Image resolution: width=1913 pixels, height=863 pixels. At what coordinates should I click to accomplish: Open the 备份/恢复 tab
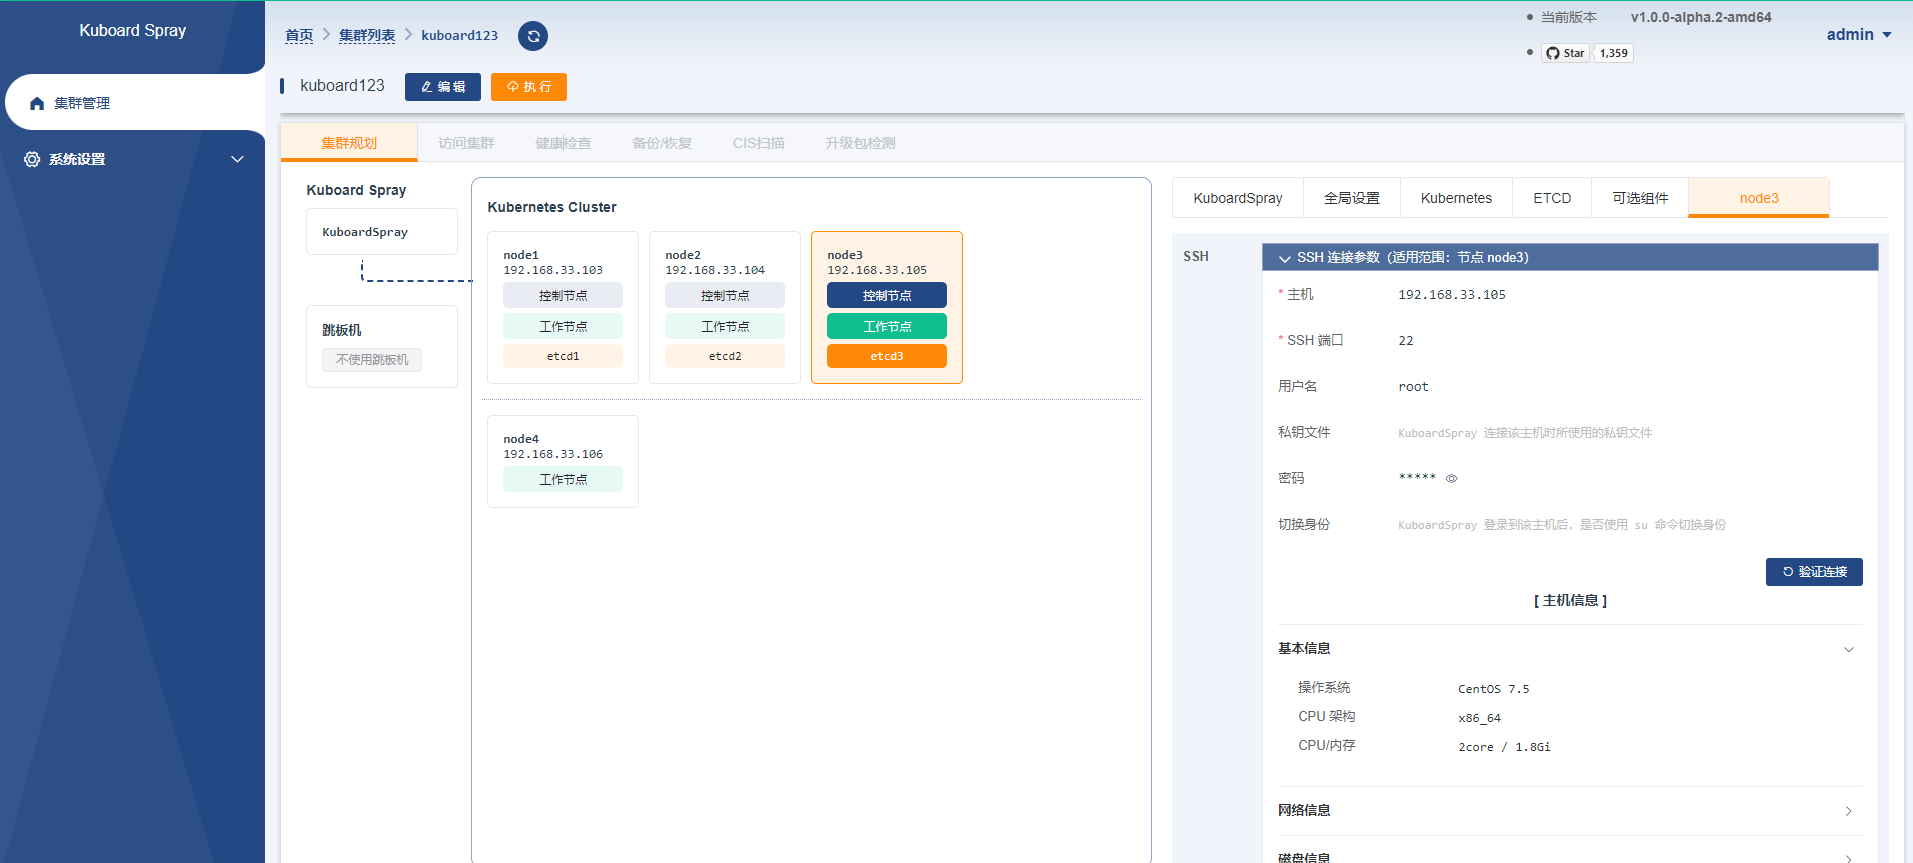pos(662,143)
